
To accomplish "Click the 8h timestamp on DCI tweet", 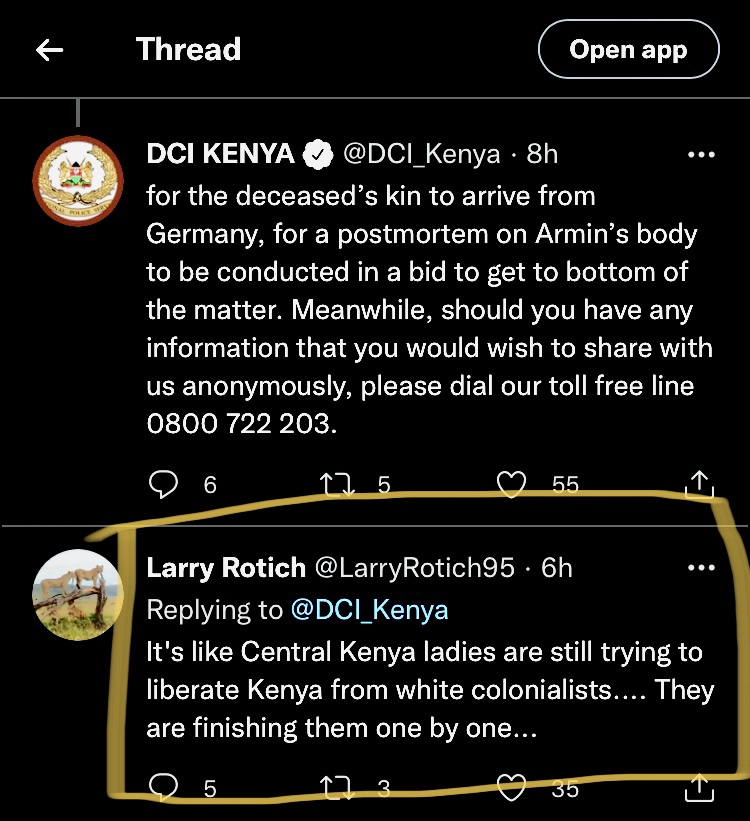I will 542,154.
